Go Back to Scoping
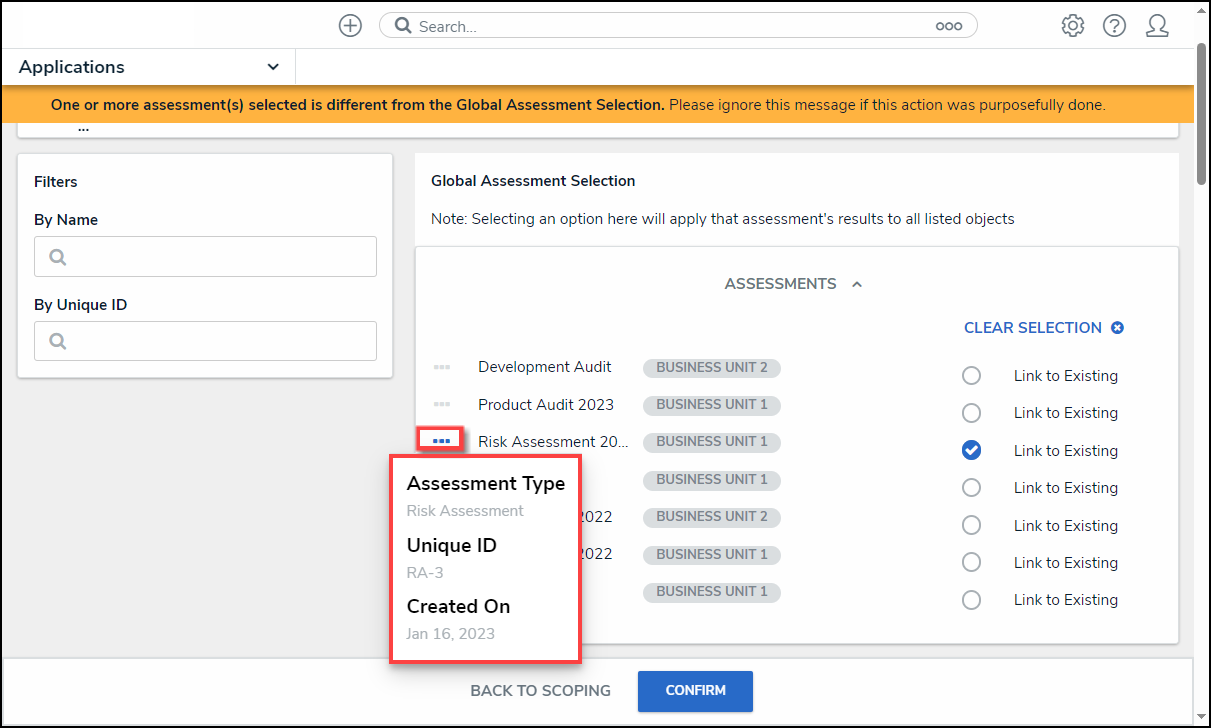The image size is (1211, 728). click(540, 691)
